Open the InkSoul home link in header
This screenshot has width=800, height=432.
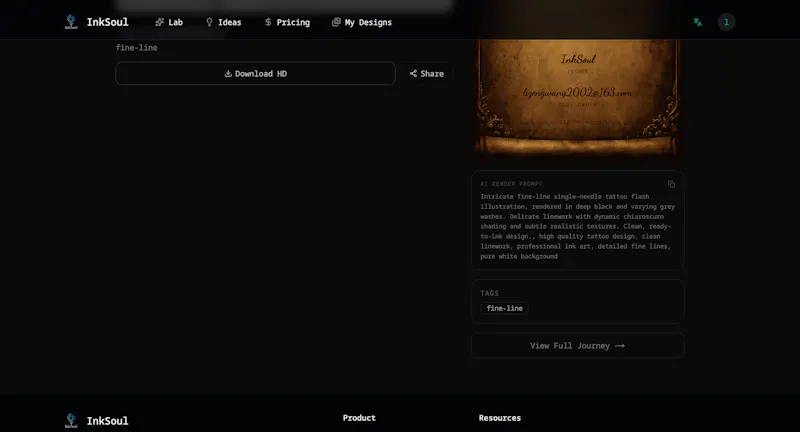(96, 22)
